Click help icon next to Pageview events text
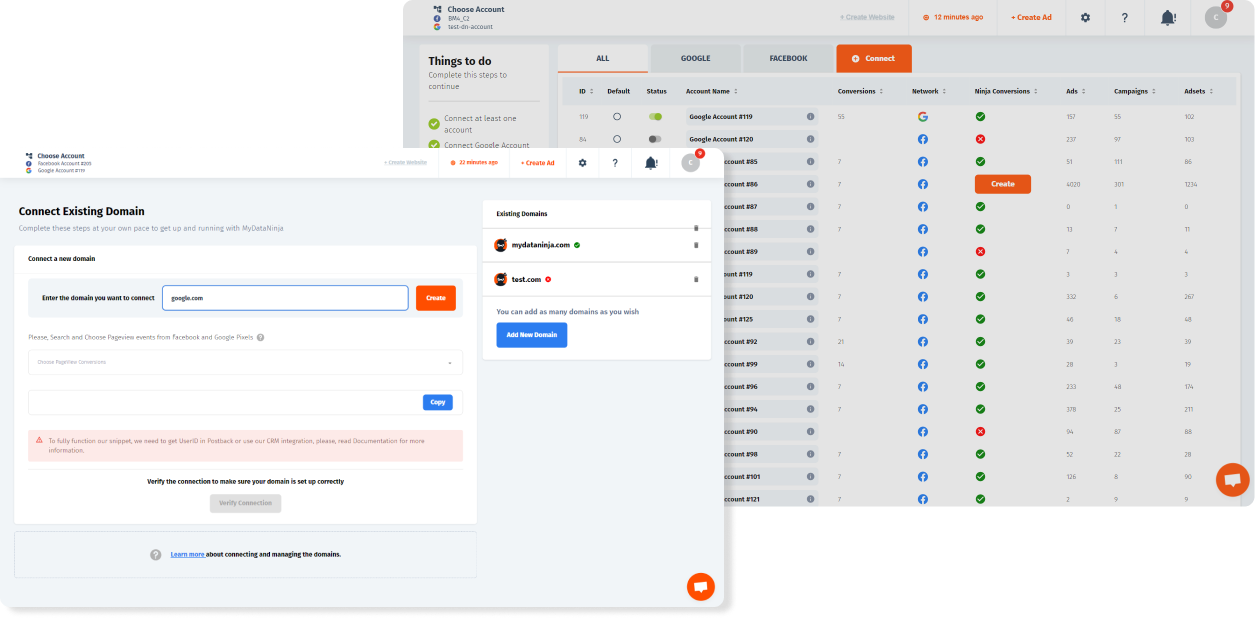The width and height of the screenshot is (1255, 618). [260, 338]
